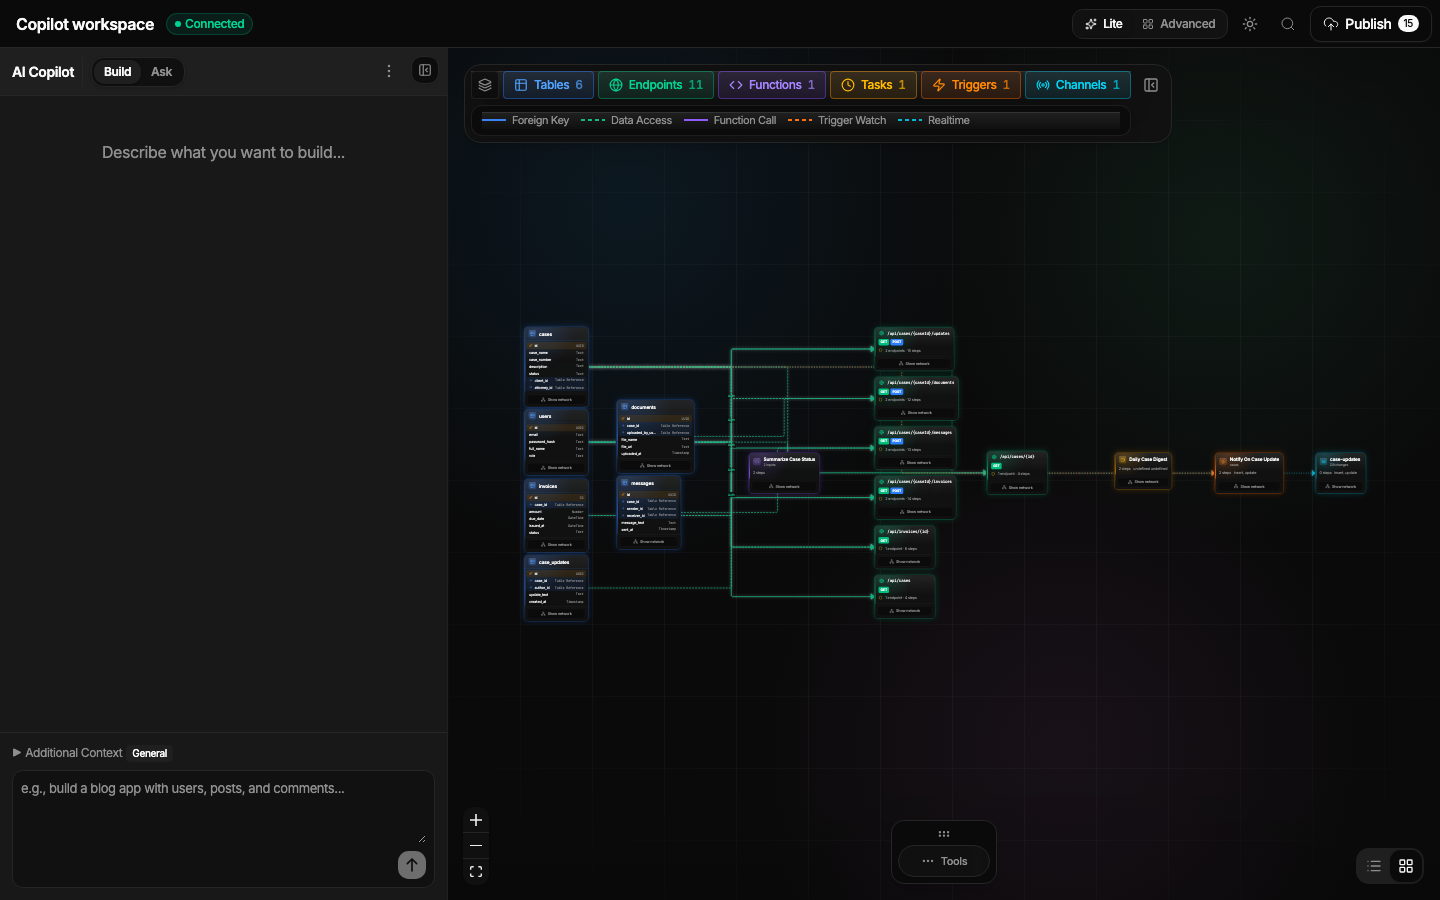The image size is (1440, 900).
Task: Select the /api/cases/{caseId}/documents endpoint node
Action: coord(916,398)
